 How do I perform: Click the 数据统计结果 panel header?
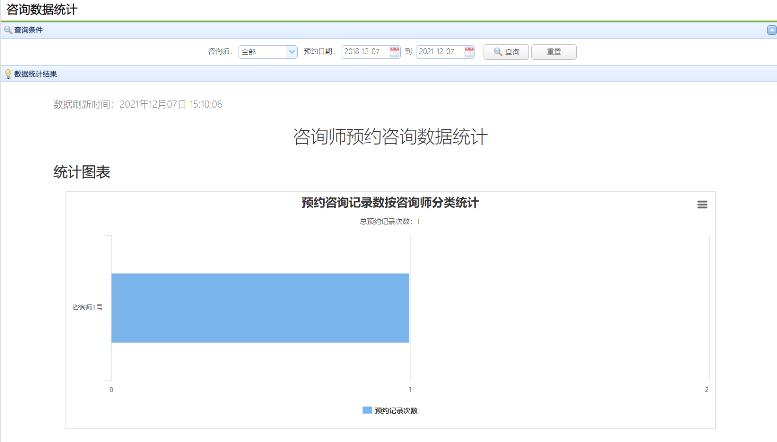(x=388, y=74)
